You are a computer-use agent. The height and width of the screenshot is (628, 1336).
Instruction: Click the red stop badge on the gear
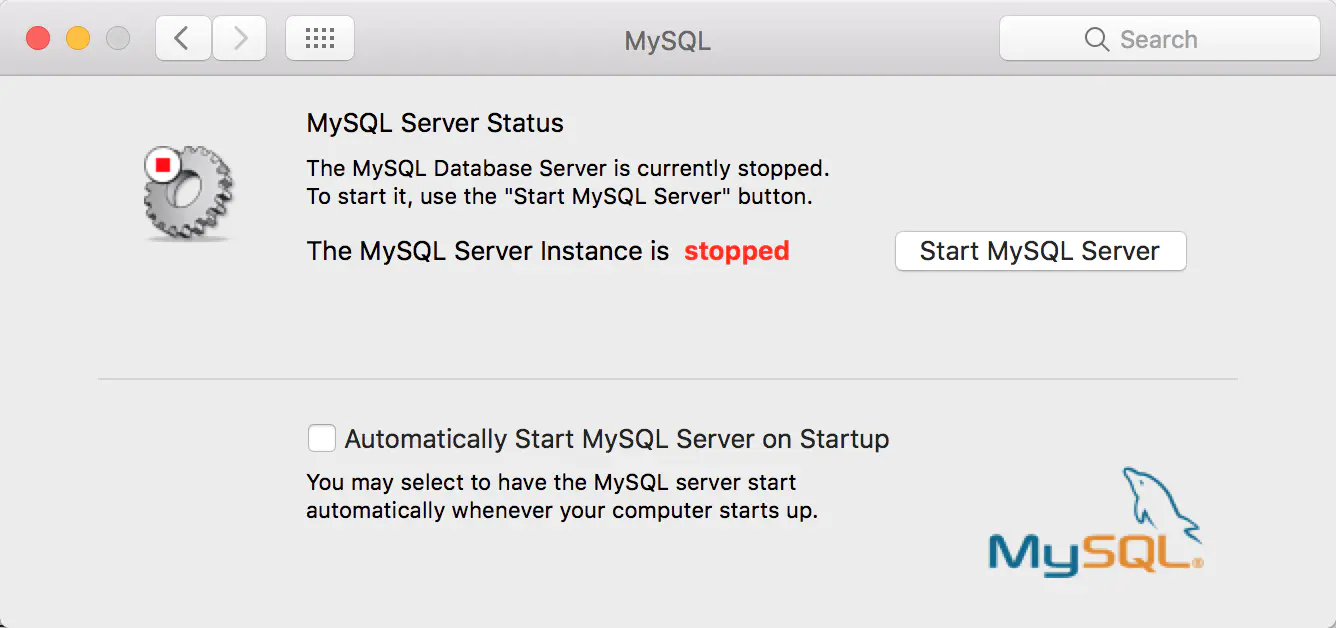click(x=162, y=164)
